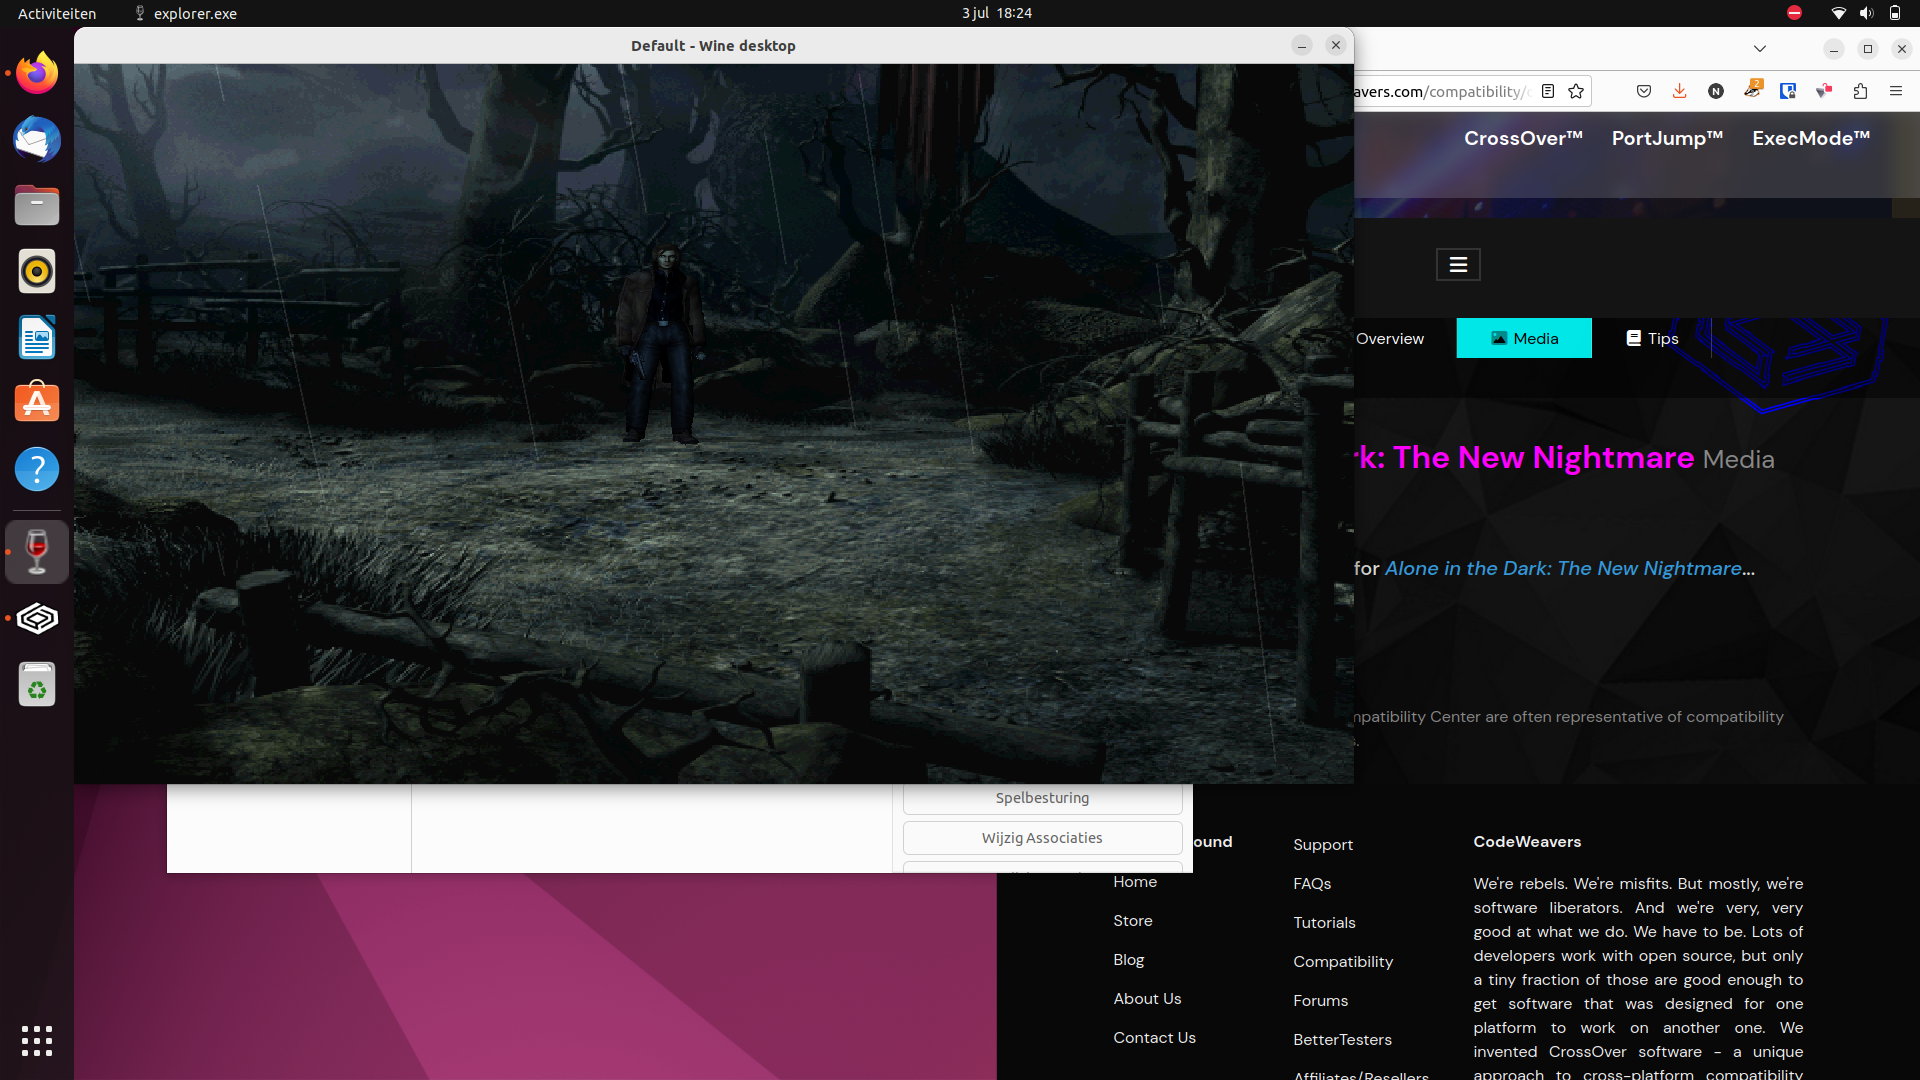This screenshot has height=1080, width=1920.
Task: Open the Firefox application hamburger menu
Action: click(1897, 90)
